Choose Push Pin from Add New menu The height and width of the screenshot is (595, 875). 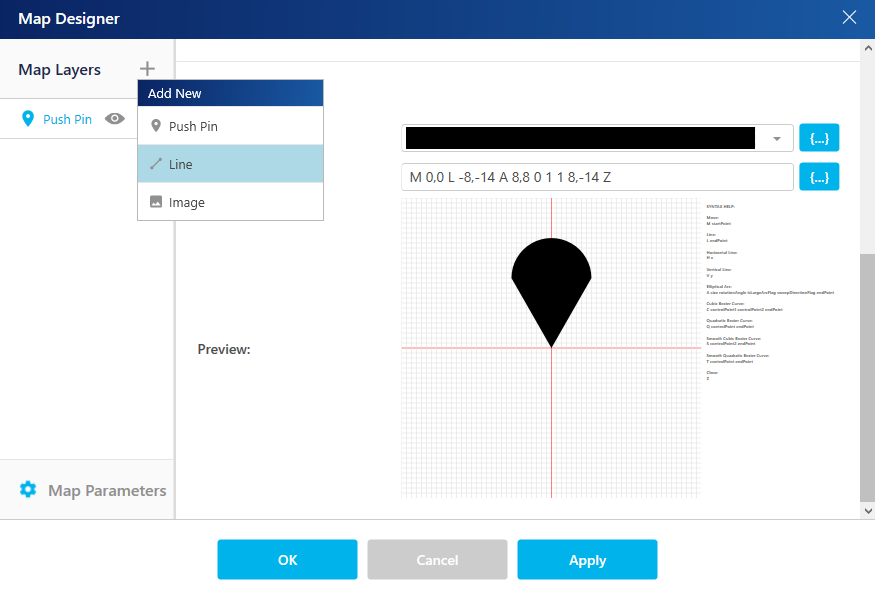point(230,126)
